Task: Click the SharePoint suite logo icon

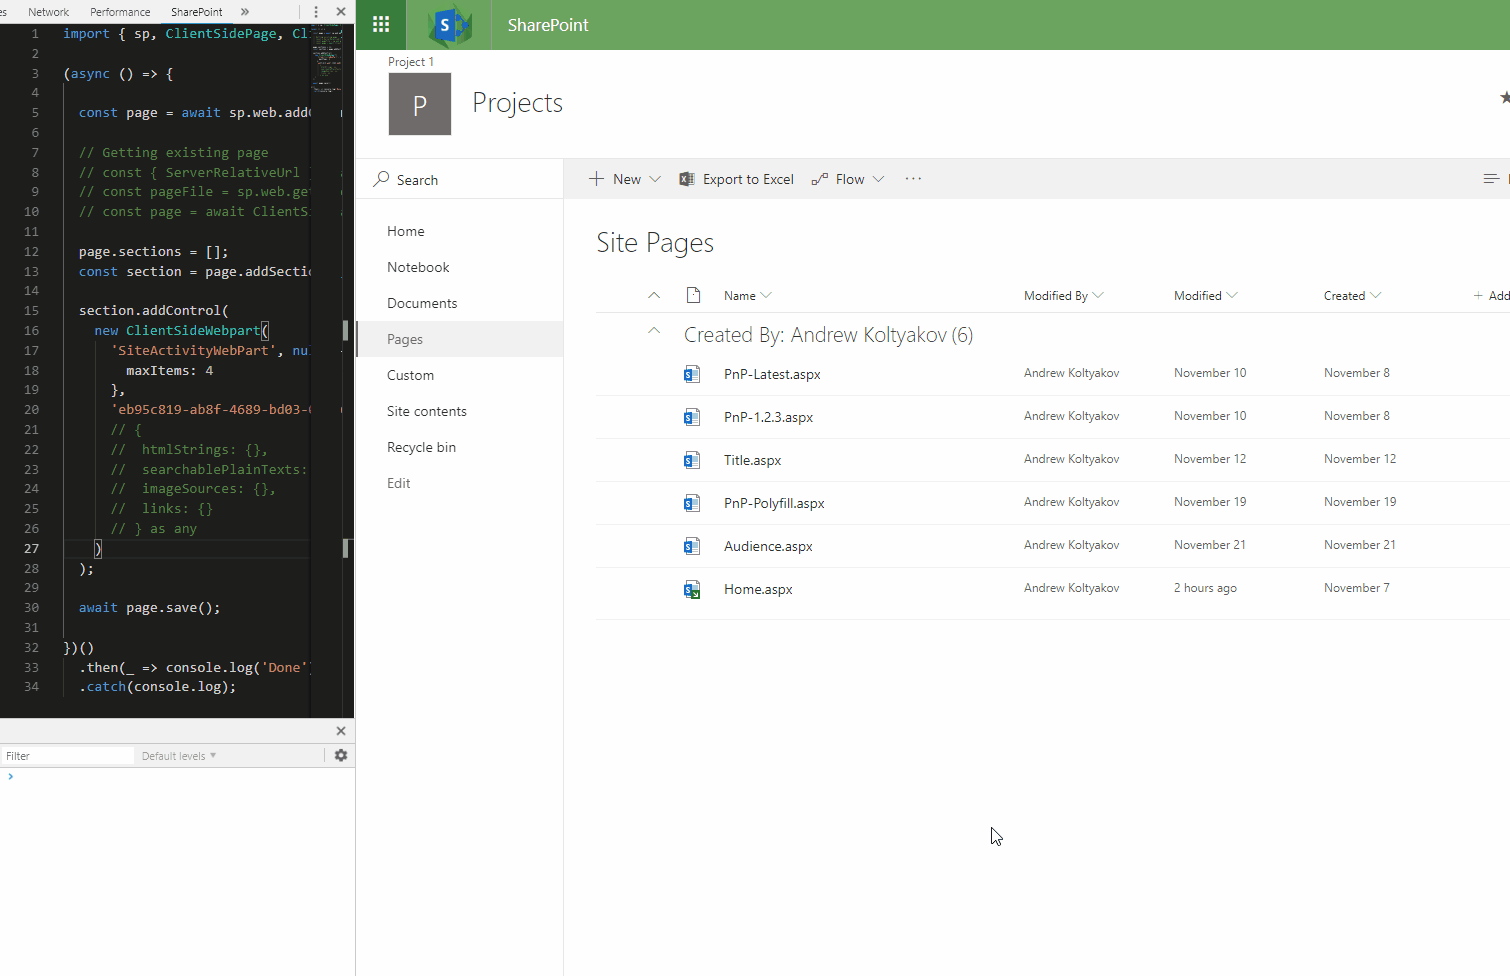Action: pos(449,24)
